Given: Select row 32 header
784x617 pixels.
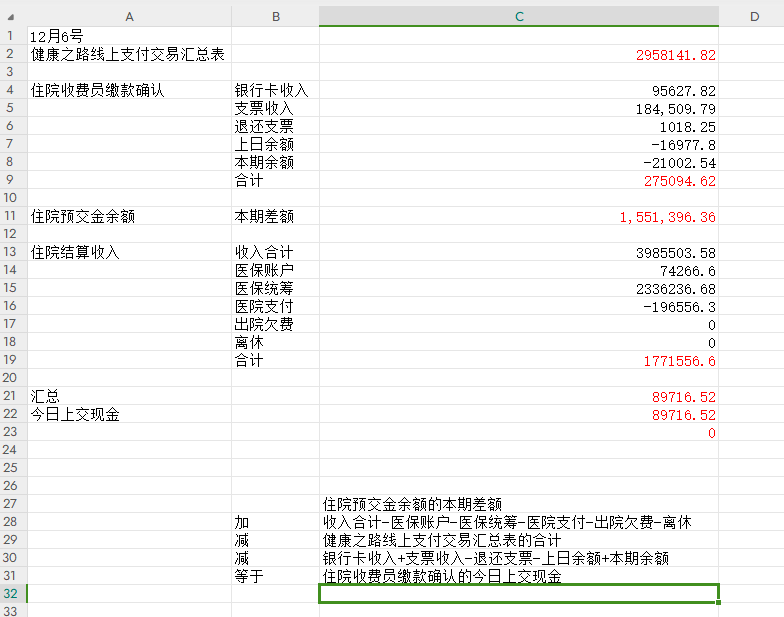Looking at the screenshot, I should click(10, 594).
